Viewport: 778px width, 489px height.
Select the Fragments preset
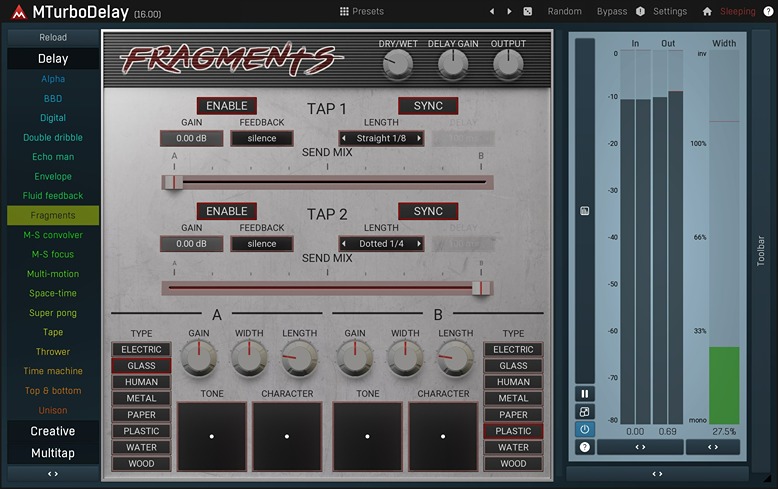pyautogui.click(x=53, y=215)
